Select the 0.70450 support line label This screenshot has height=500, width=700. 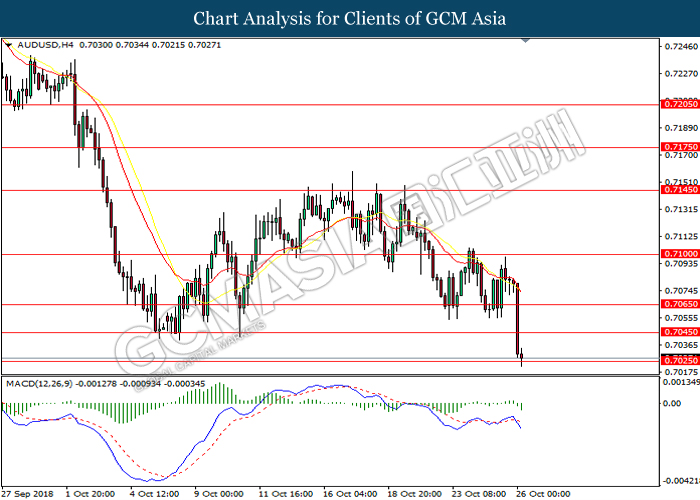(x=680, y=332)
